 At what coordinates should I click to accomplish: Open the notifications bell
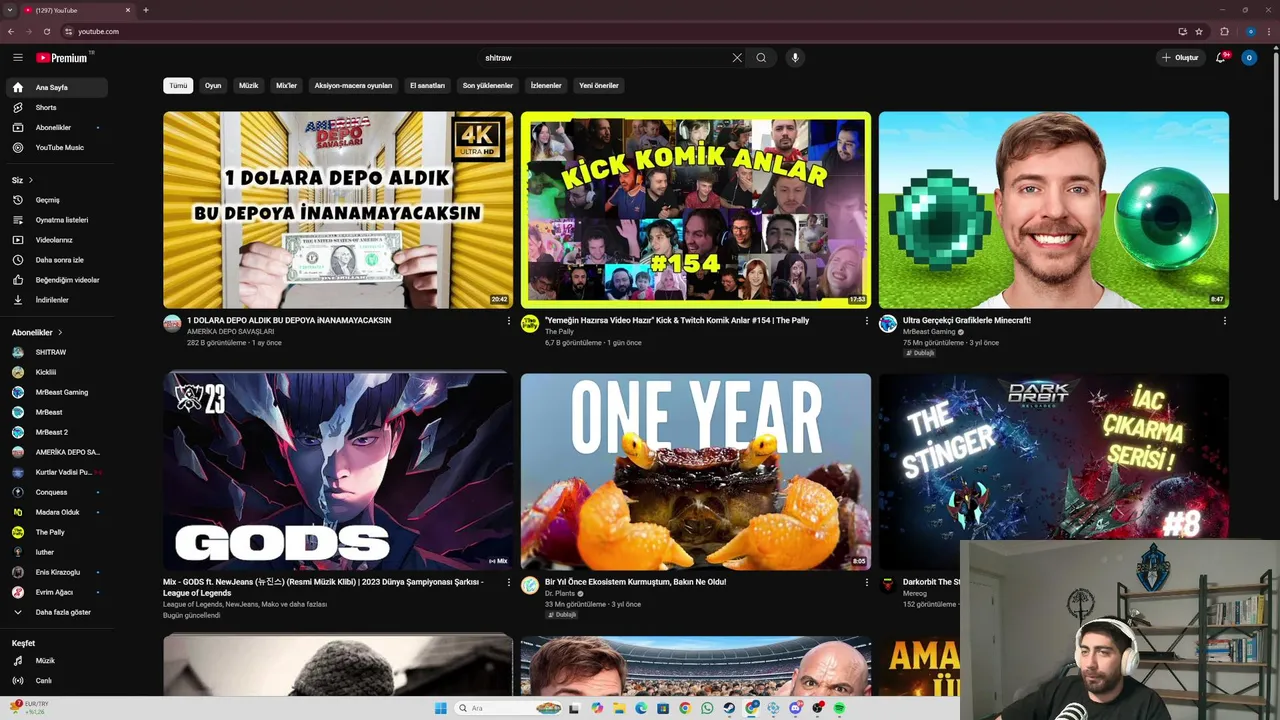1221,58
